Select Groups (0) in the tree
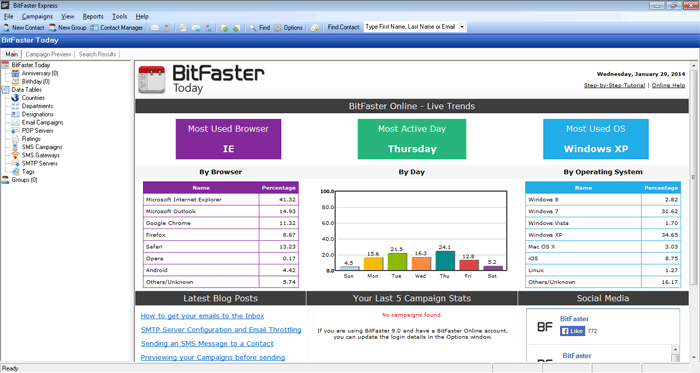This screenshot has width=700, height=373. pyautogui.click(x=25, y=180)
